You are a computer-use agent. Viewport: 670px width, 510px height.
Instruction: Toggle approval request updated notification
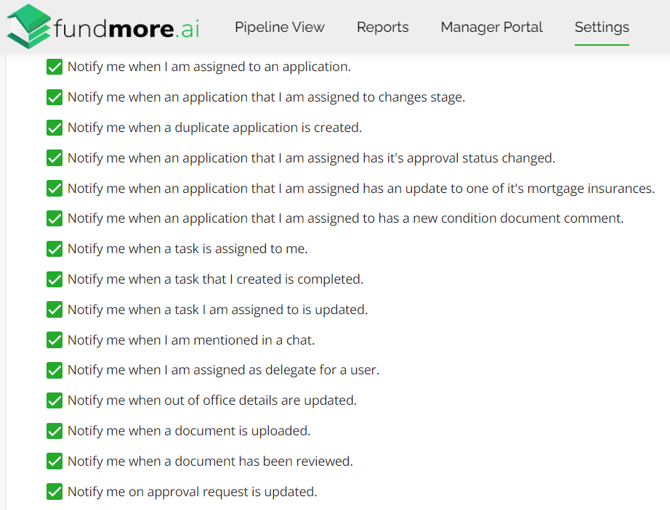[55, 491]
